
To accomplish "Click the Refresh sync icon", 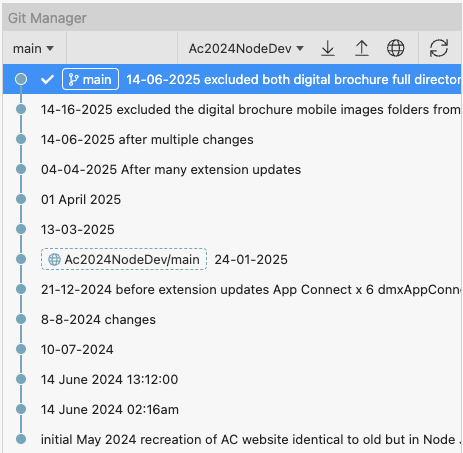I will click(x=439, y=49).
